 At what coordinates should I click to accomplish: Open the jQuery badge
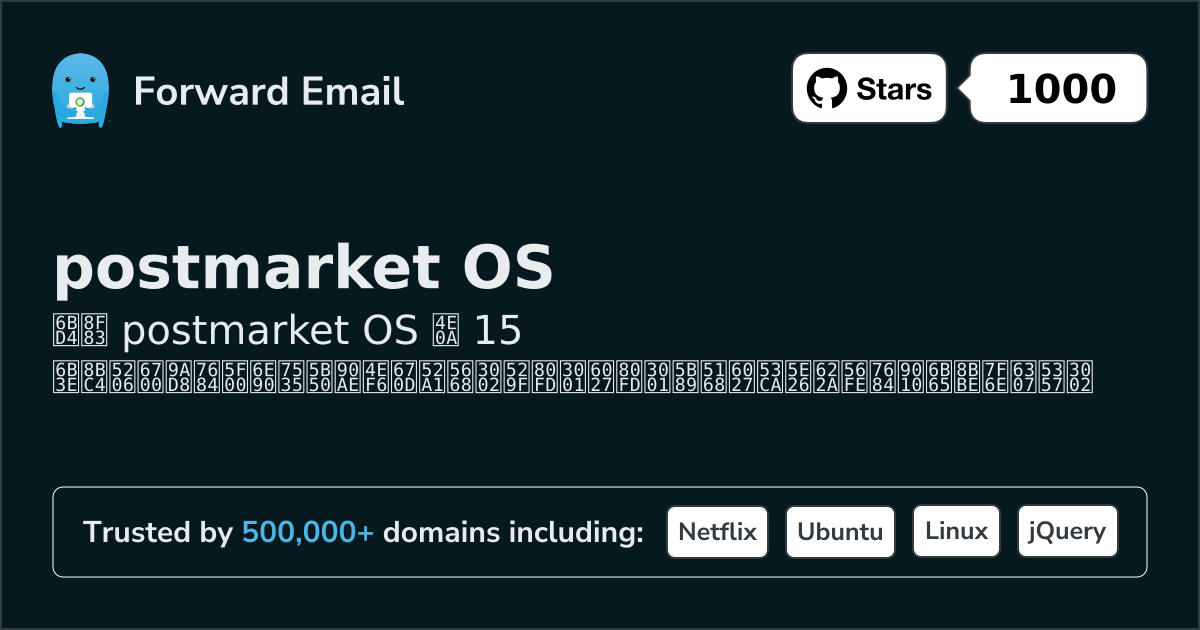tap(1067, 532)
